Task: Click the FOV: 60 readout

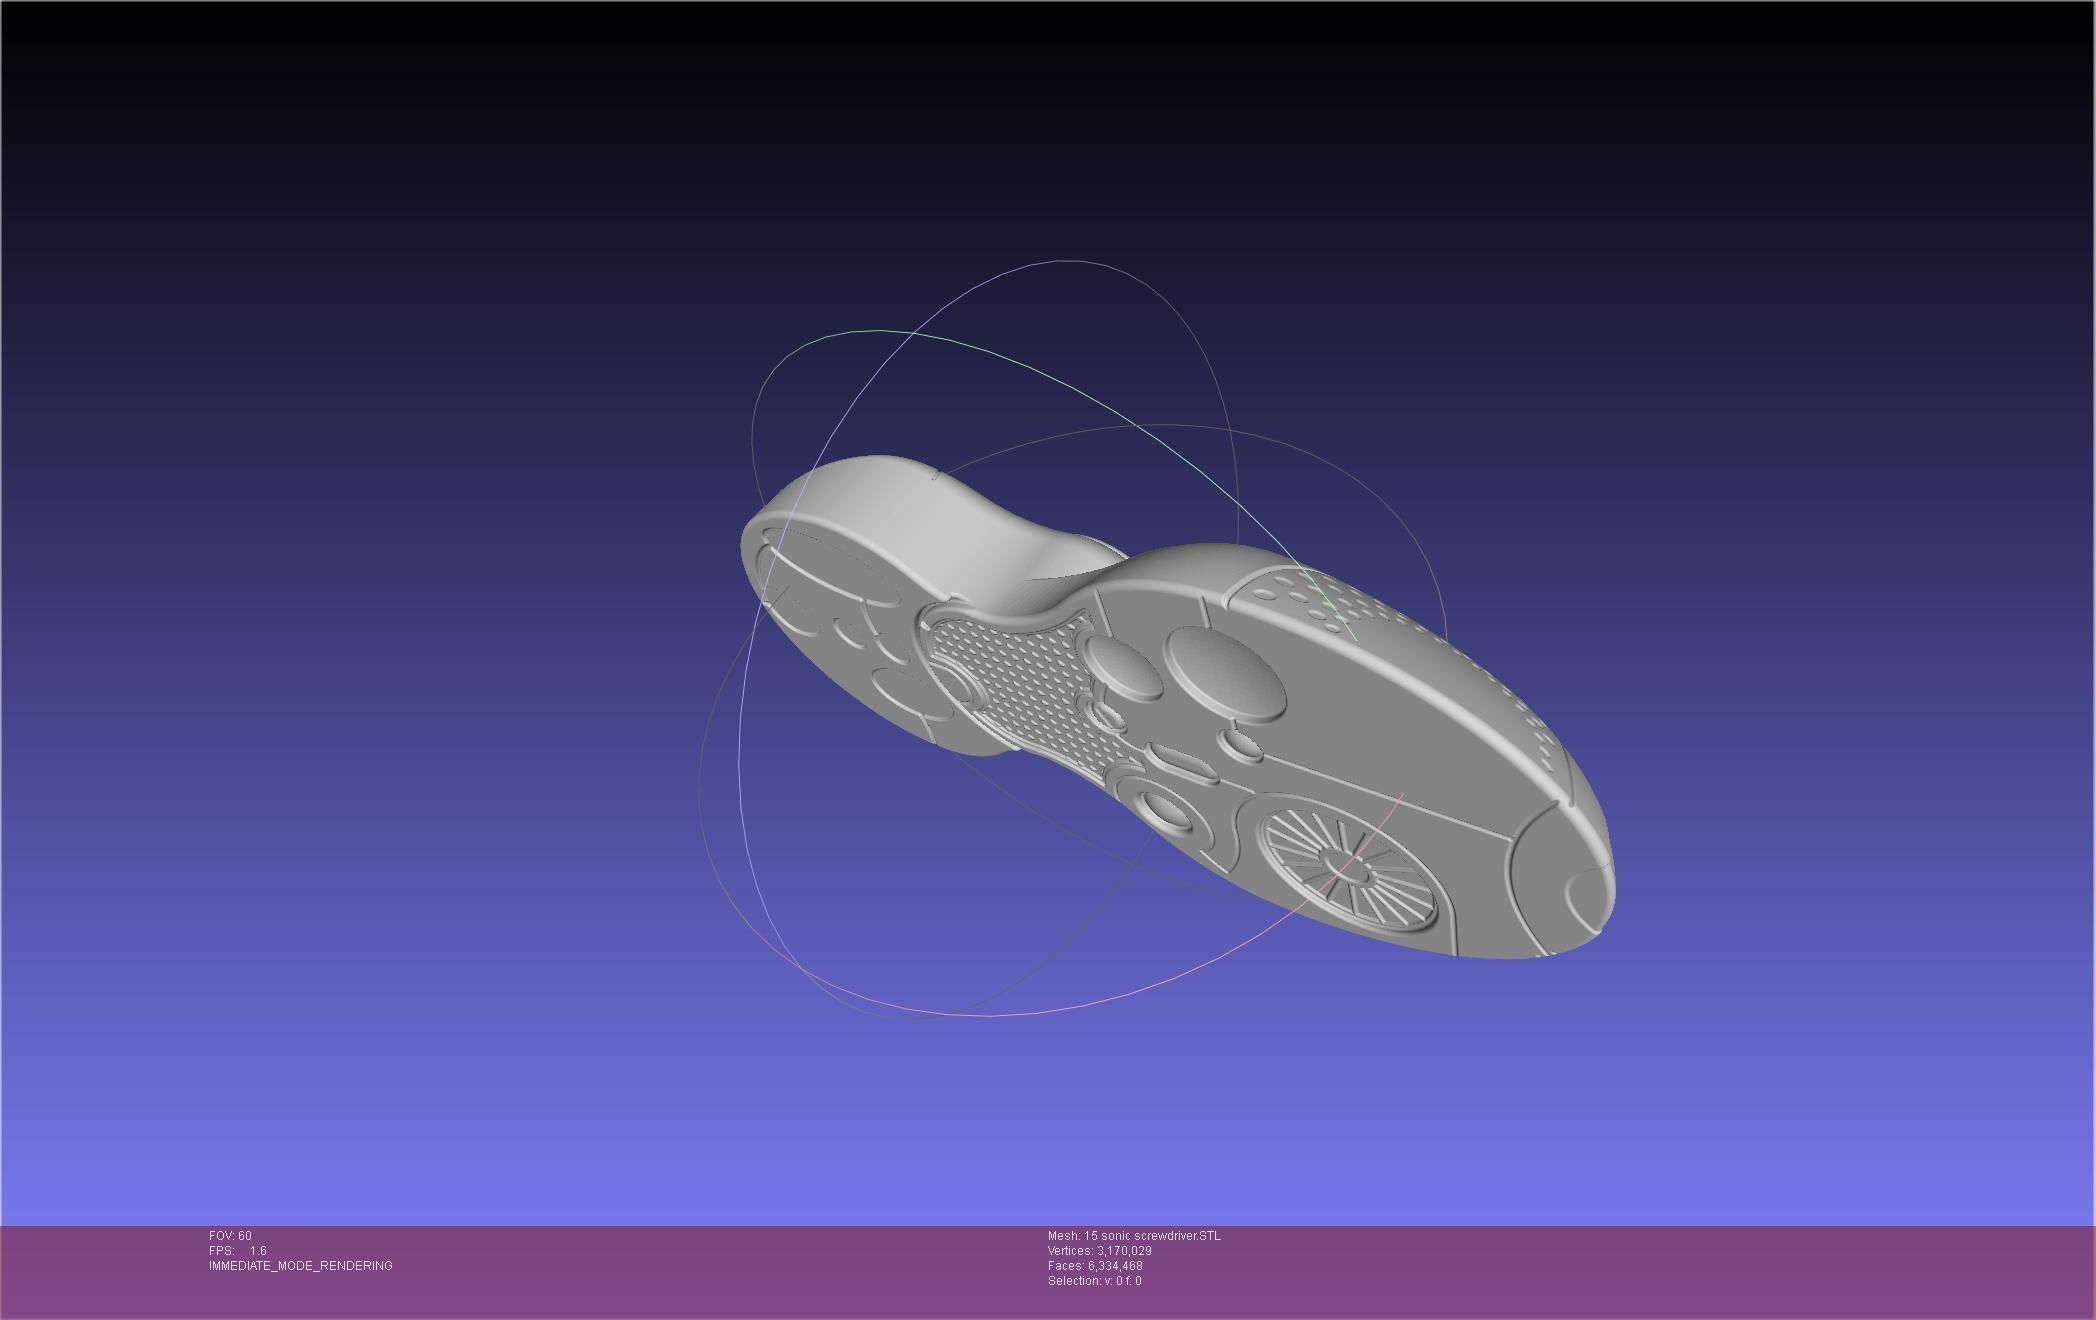Action: click(230, 1236)
